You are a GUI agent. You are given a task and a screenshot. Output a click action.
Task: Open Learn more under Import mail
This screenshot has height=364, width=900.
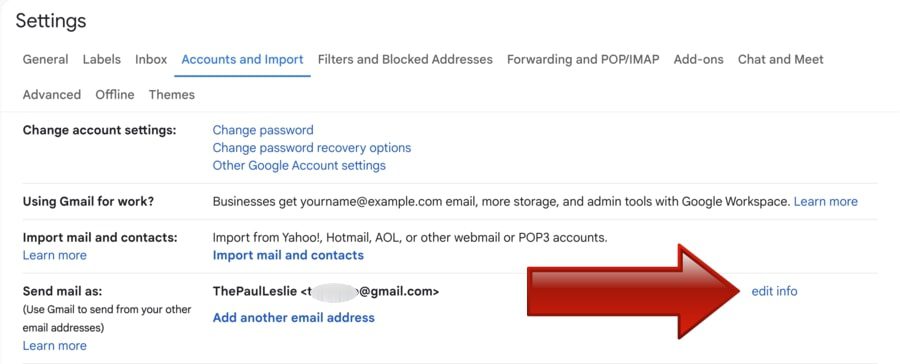pyautogui.click(x=55, y=255)
